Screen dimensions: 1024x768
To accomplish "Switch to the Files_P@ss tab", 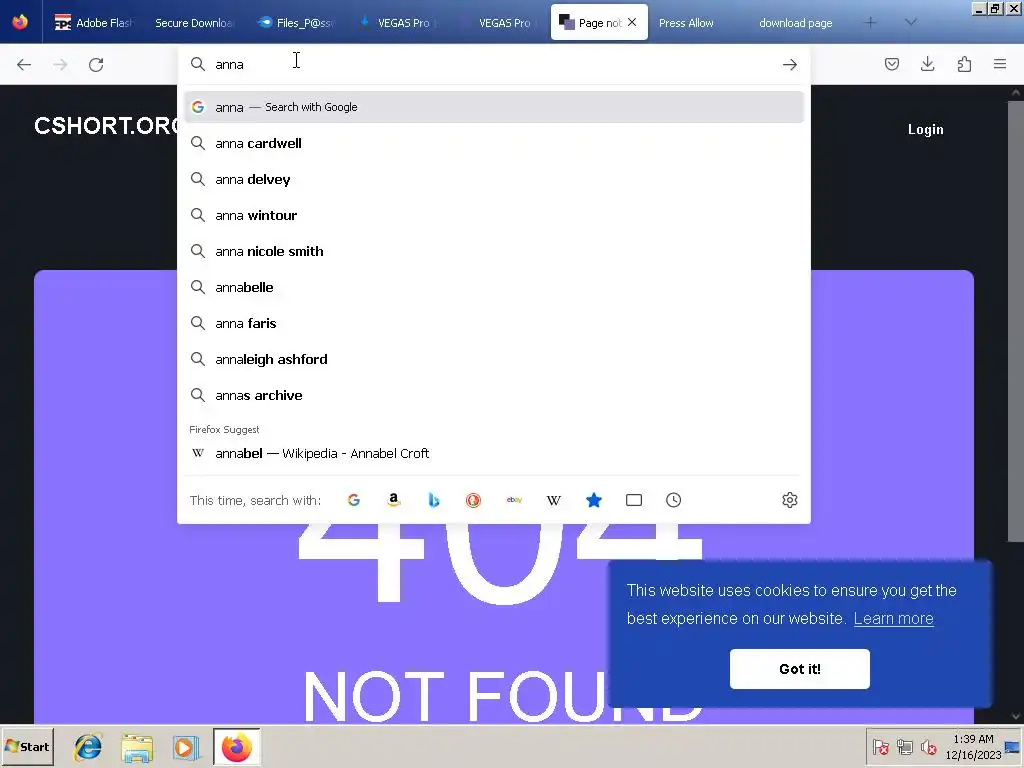I will [296, 23].
